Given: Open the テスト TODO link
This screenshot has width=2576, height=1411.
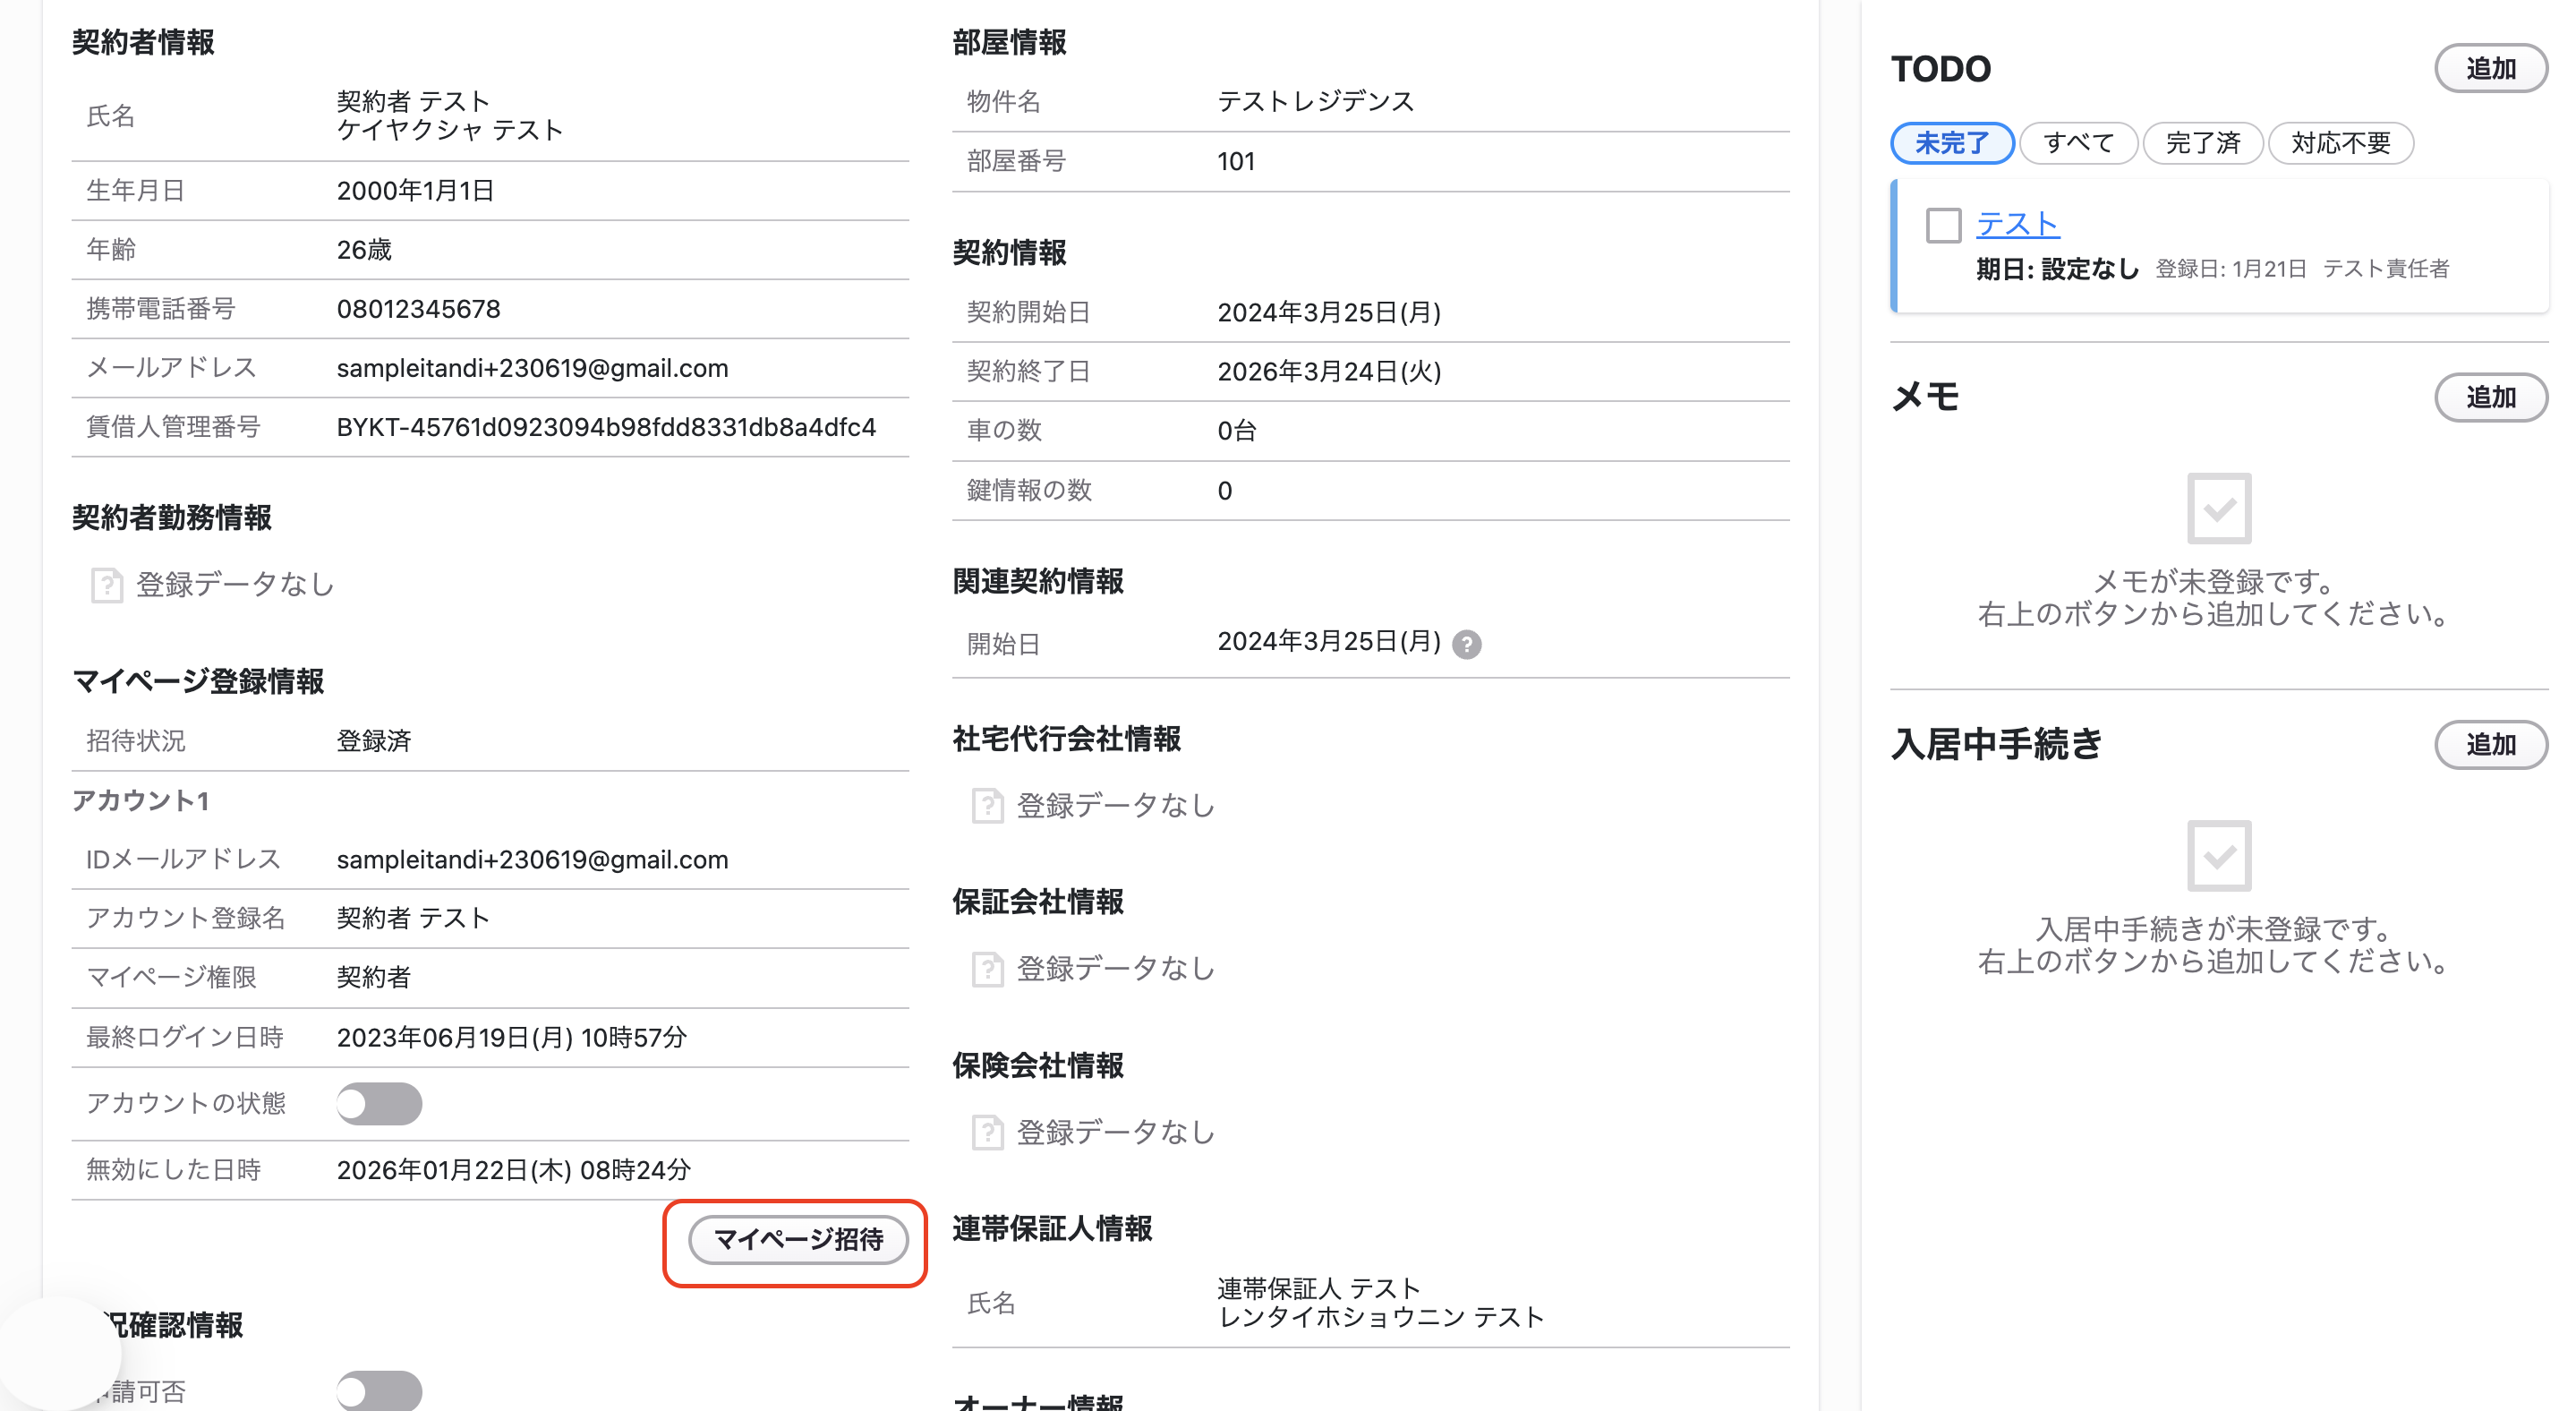Looking at the screenshot, I should 2017,224.
